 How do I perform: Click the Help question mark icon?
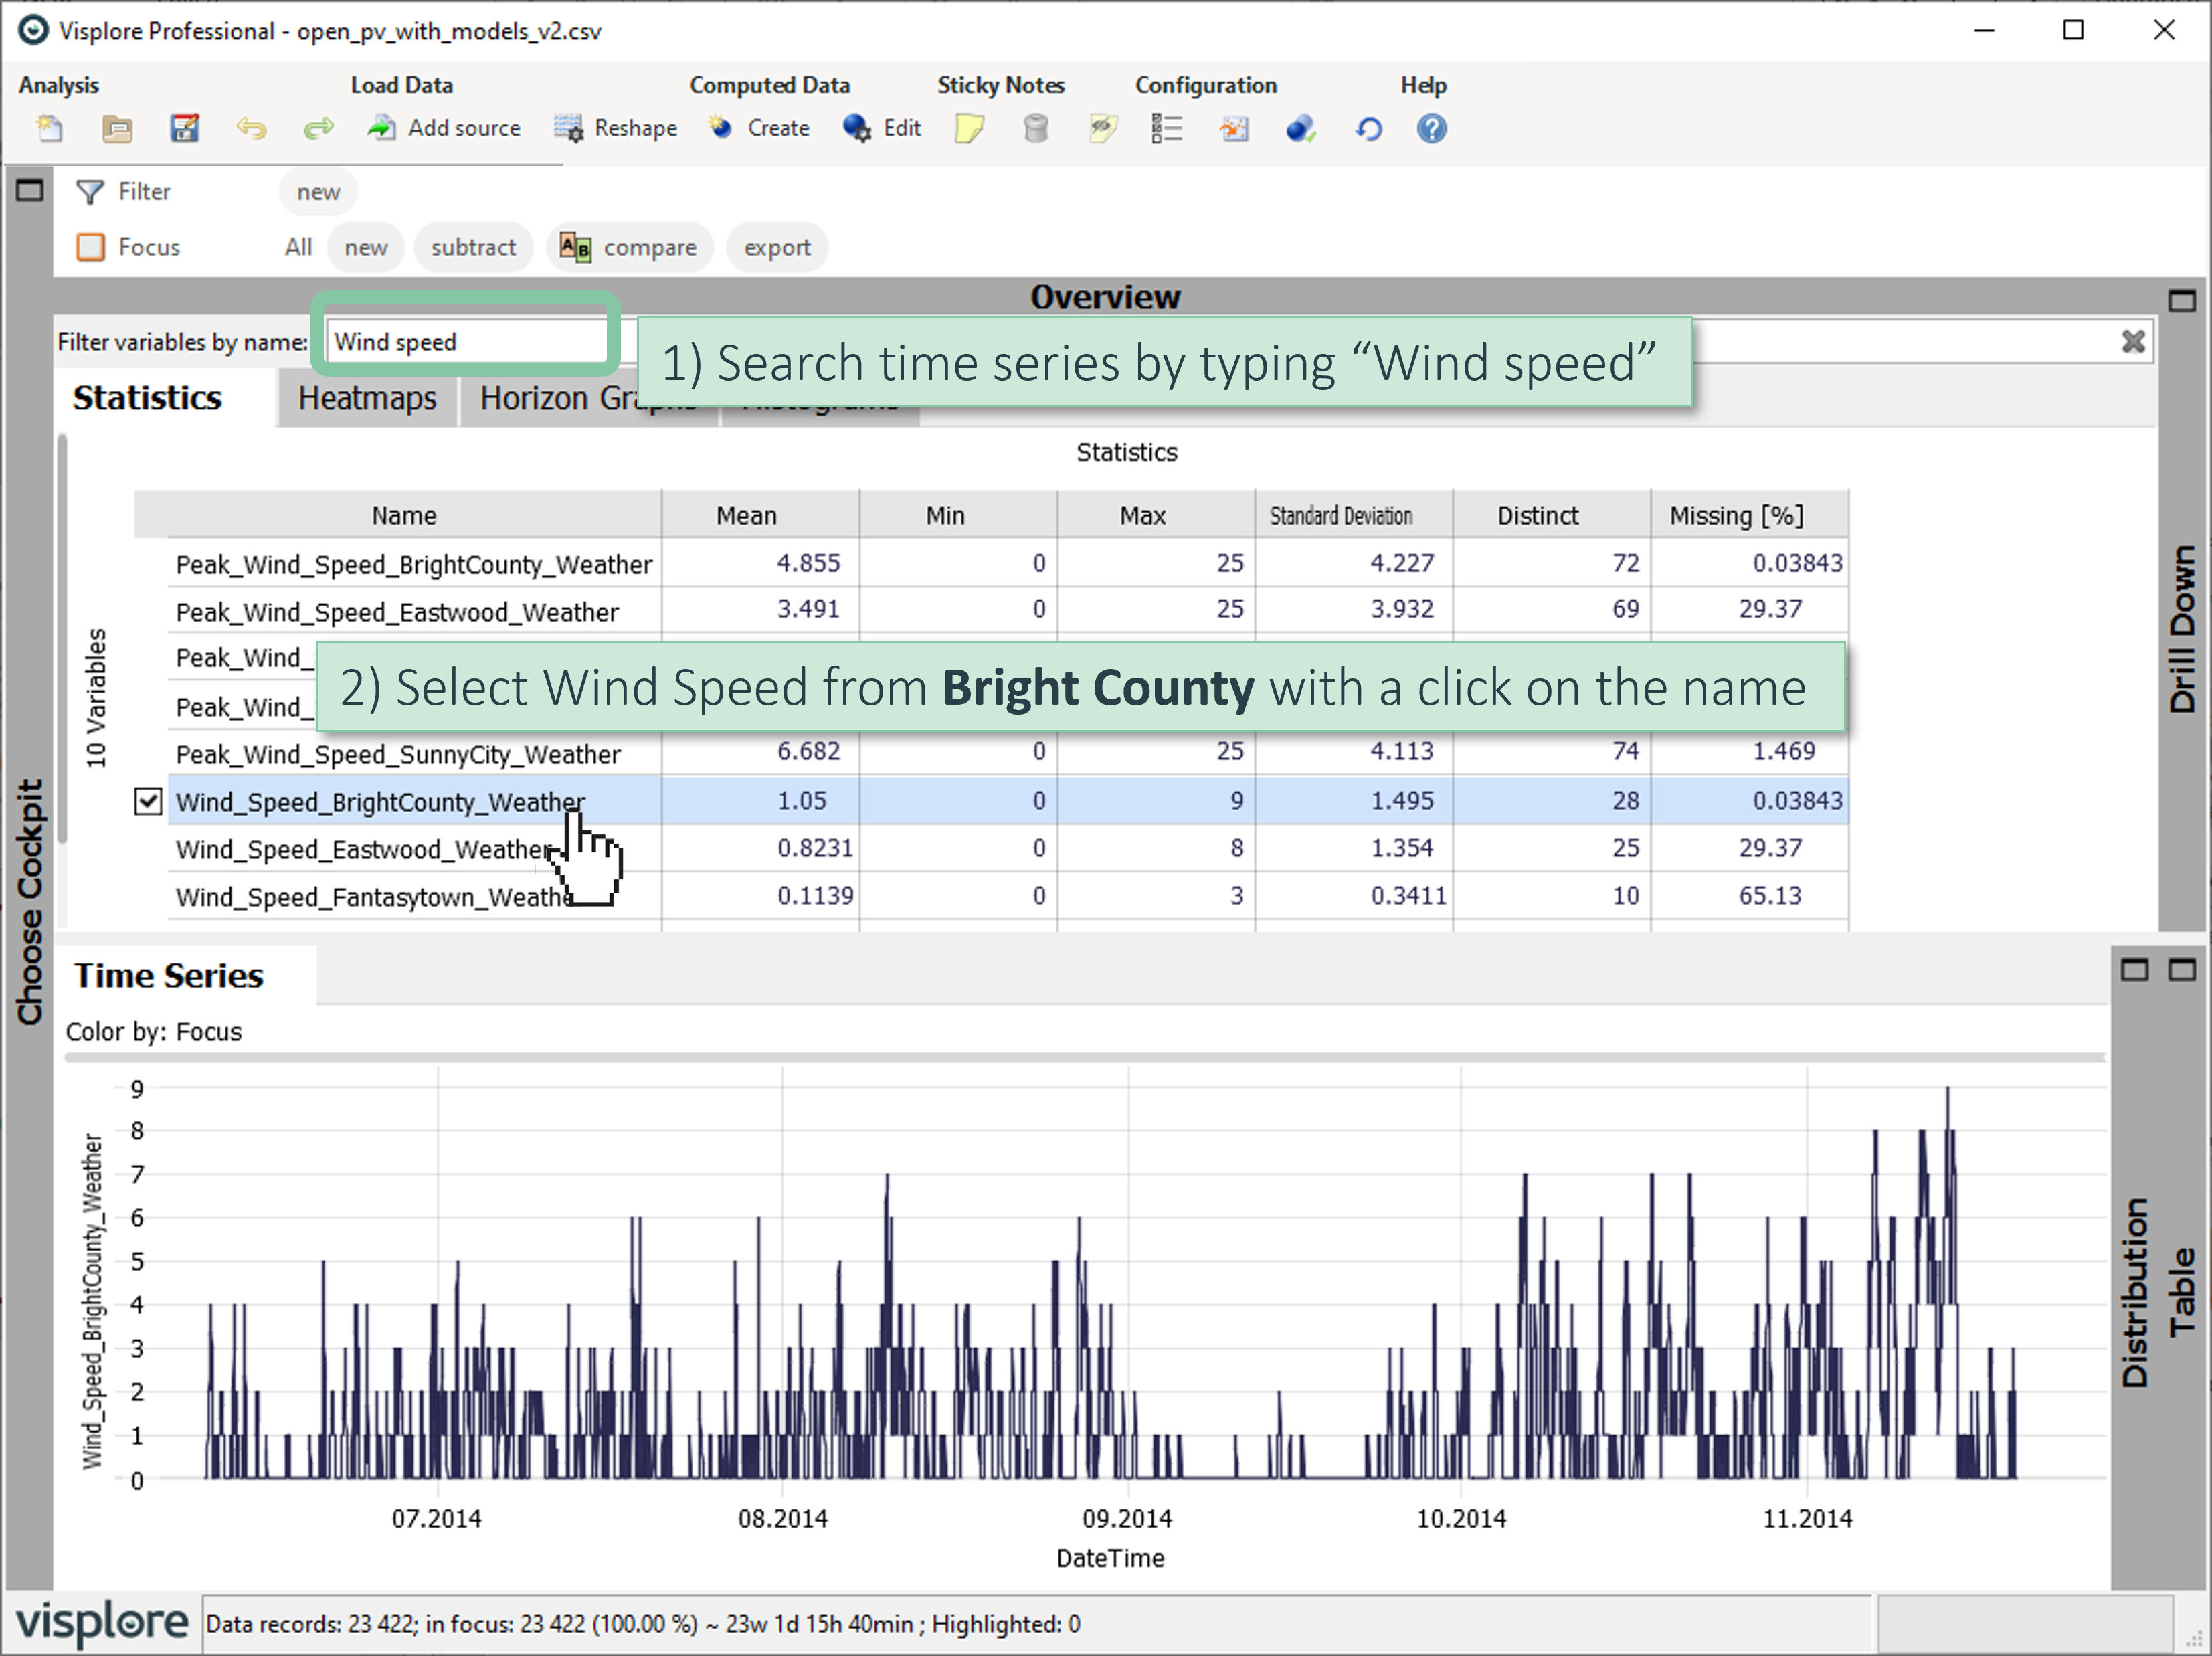(x=1431, y=128)
